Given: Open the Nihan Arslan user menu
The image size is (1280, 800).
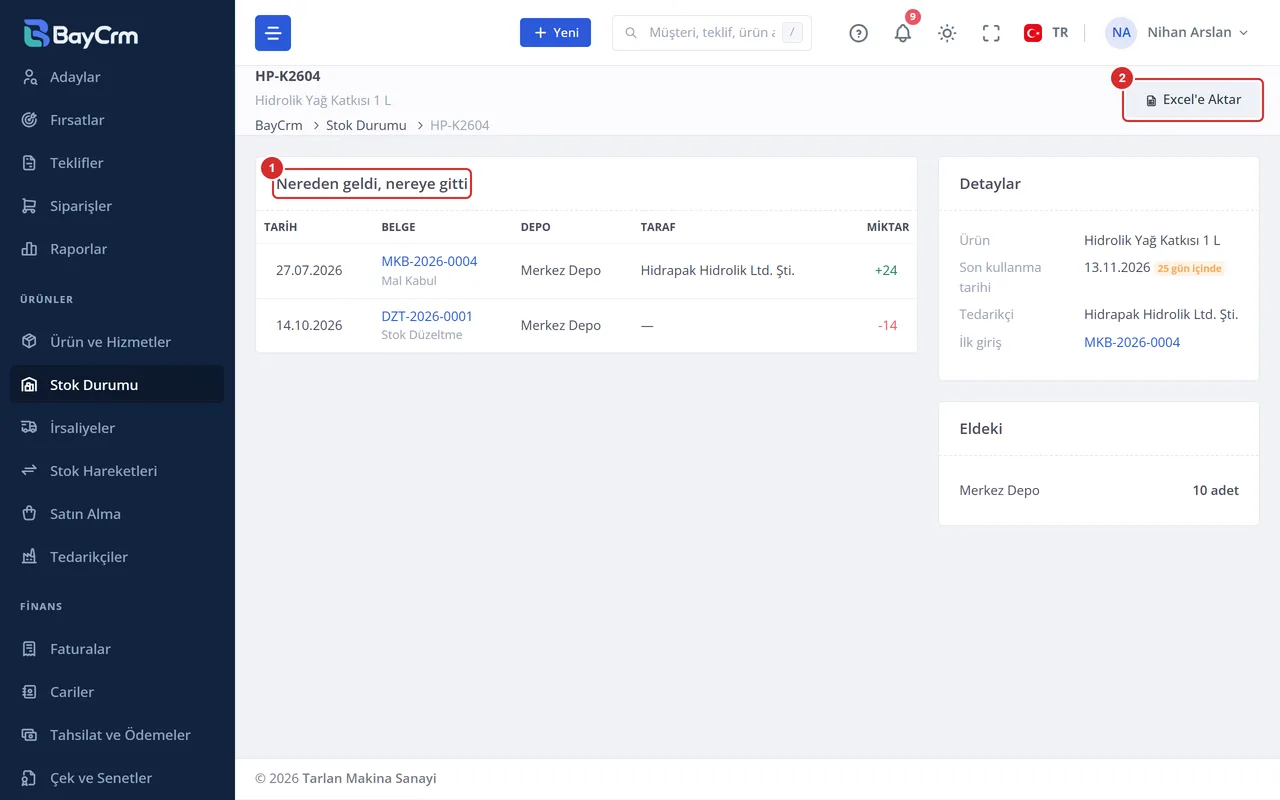Looking at the screenshot, I should (x=1177, y=33).
